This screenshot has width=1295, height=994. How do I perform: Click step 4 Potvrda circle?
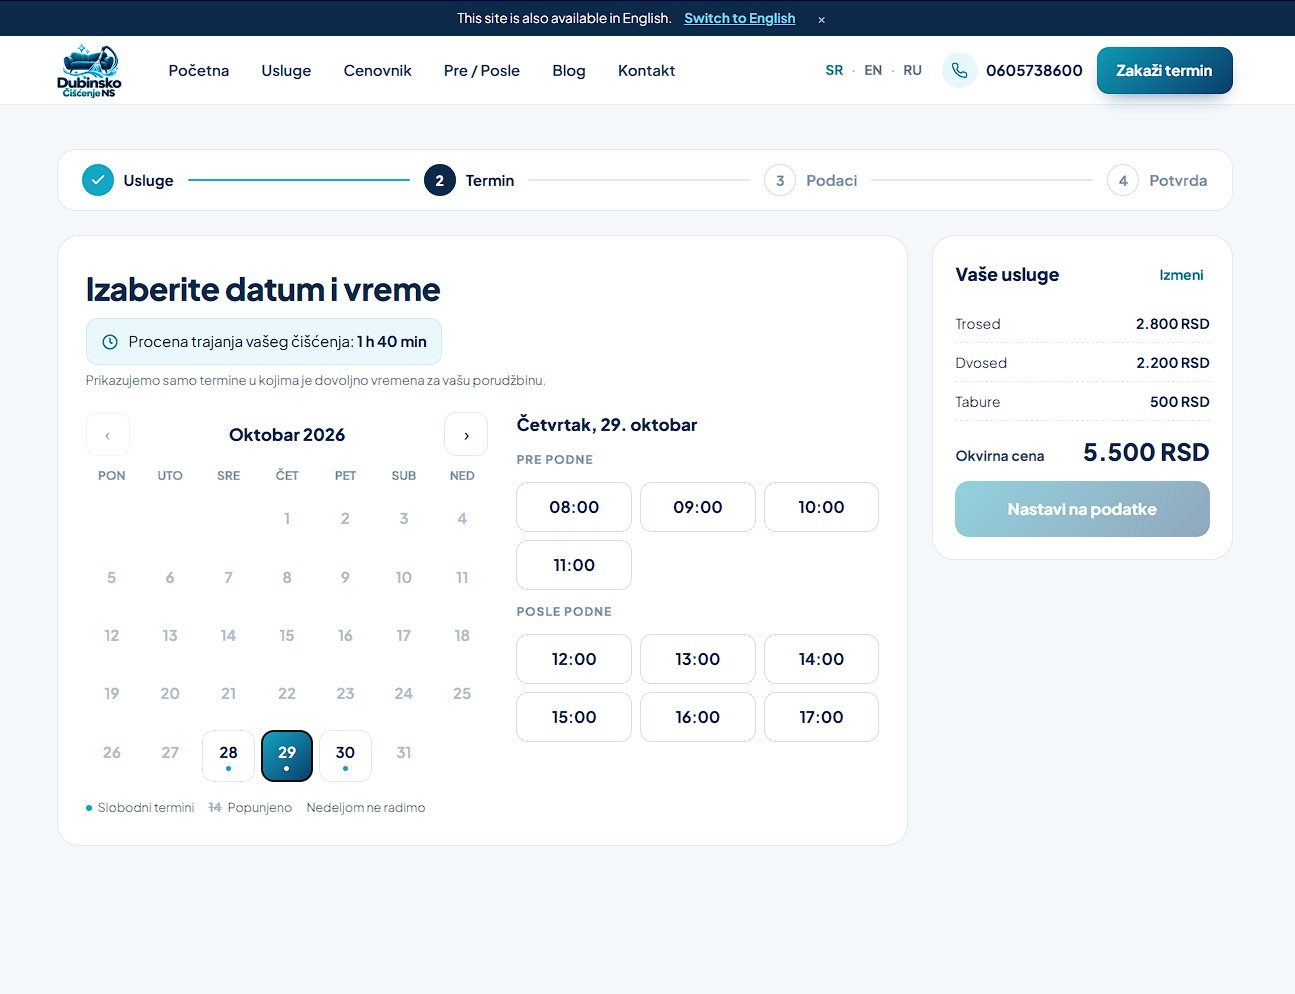(x=1123, y=180)
